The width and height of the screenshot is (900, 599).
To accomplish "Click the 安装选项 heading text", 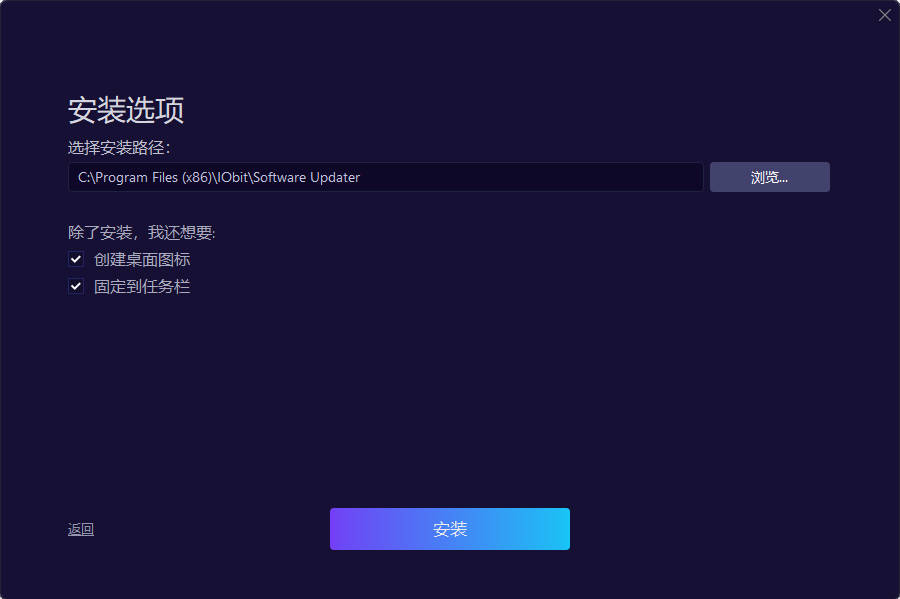I will pos(126,110).
